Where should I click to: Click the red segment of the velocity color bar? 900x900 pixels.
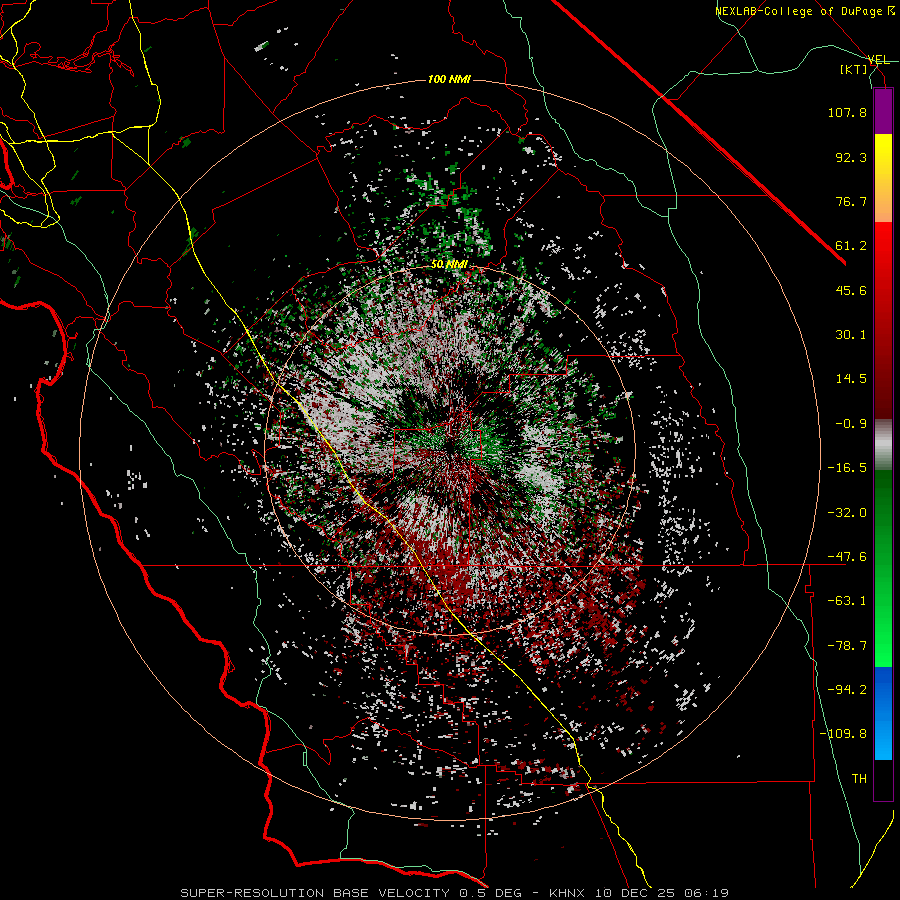883,320
